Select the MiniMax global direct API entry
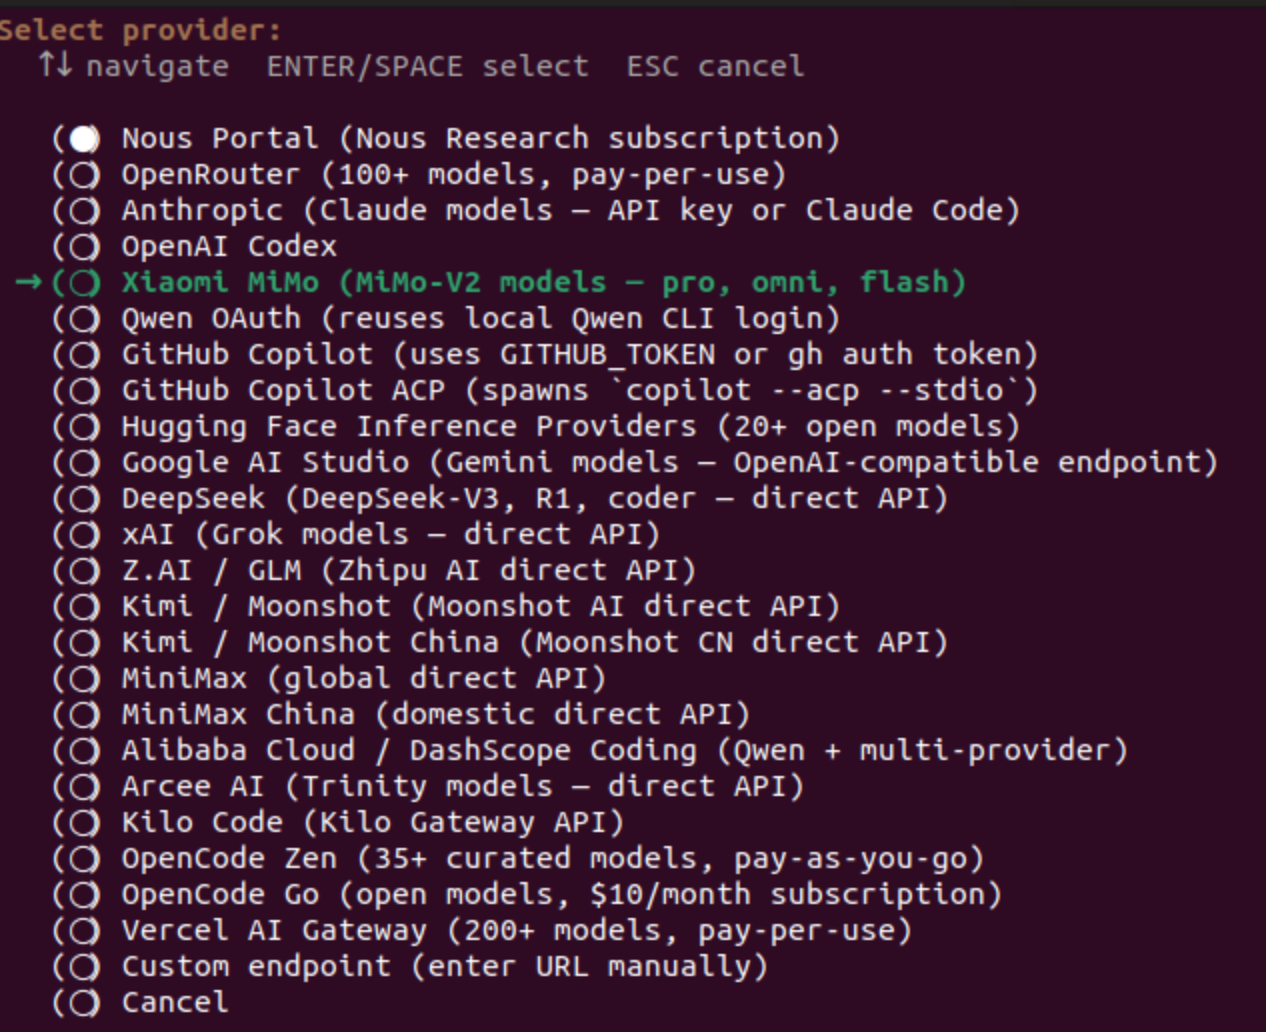Viewport: 1266px width, 1032px height. [363, 679]
